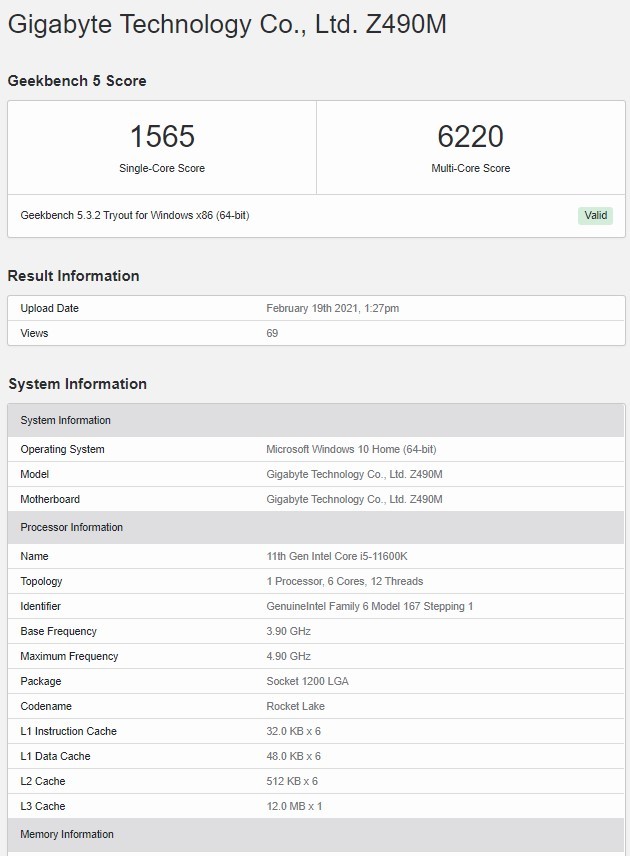Click the Multi-Core Score label

[471, 168]
